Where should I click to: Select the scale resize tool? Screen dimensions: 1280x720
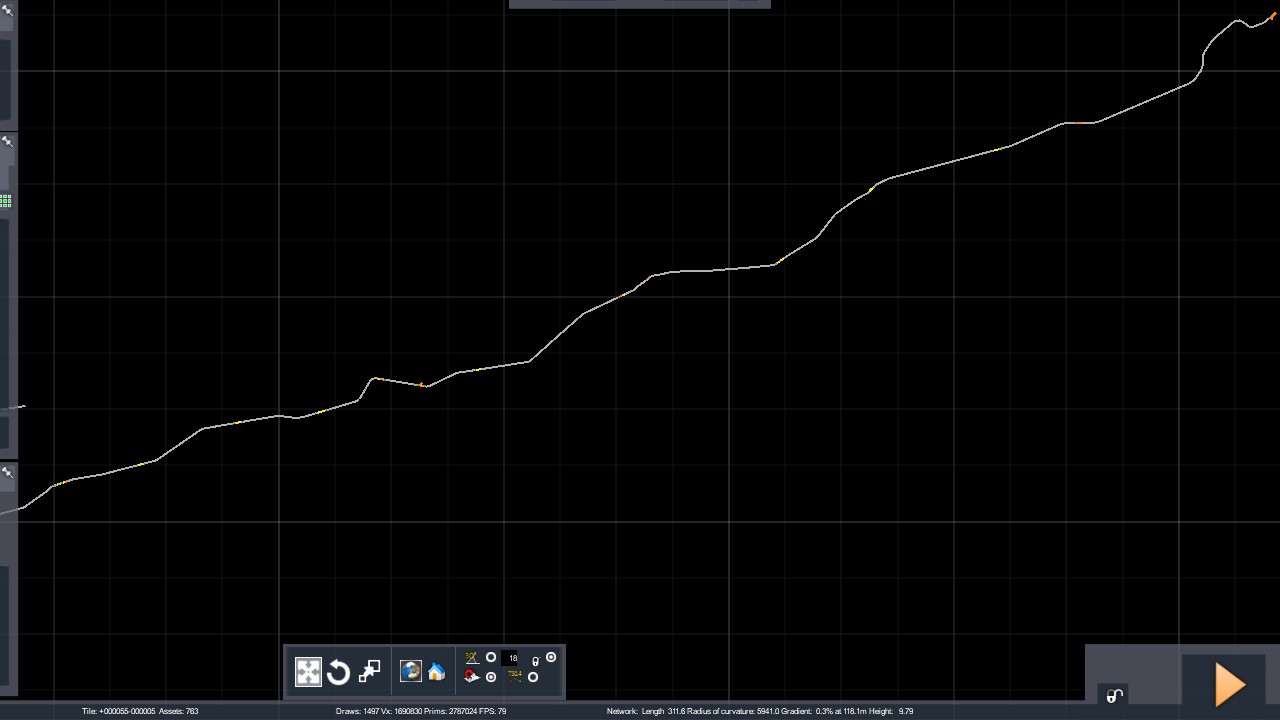[369, 672]
